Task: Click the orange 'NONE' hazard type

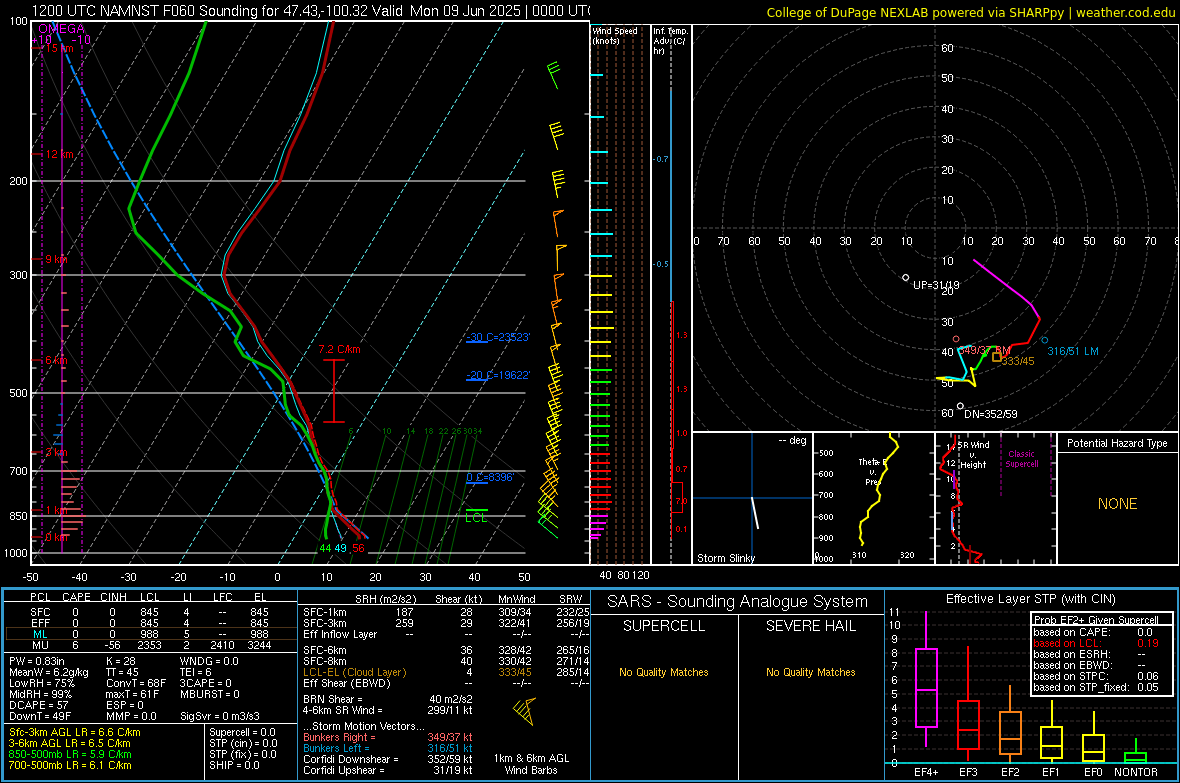Action: pyautogui.click(x=1117, y=504)
